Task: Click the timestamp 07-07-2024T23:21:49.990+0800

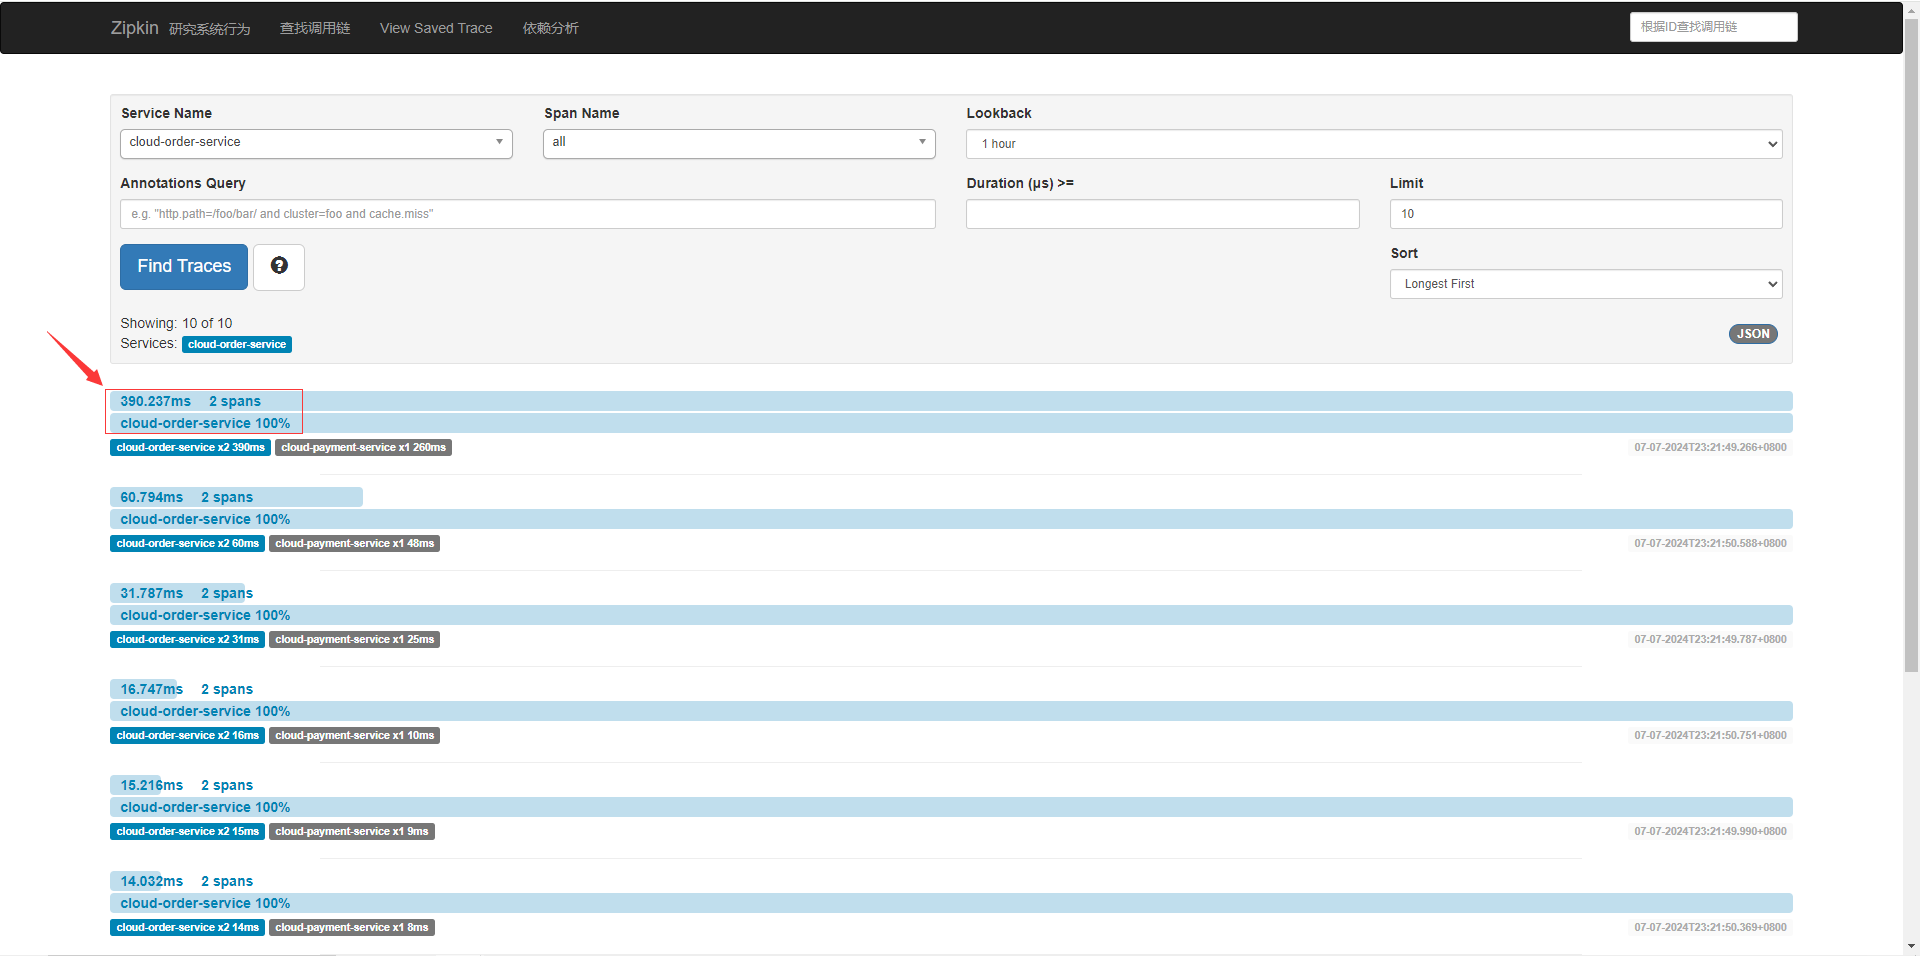Action: [1710, 831]
